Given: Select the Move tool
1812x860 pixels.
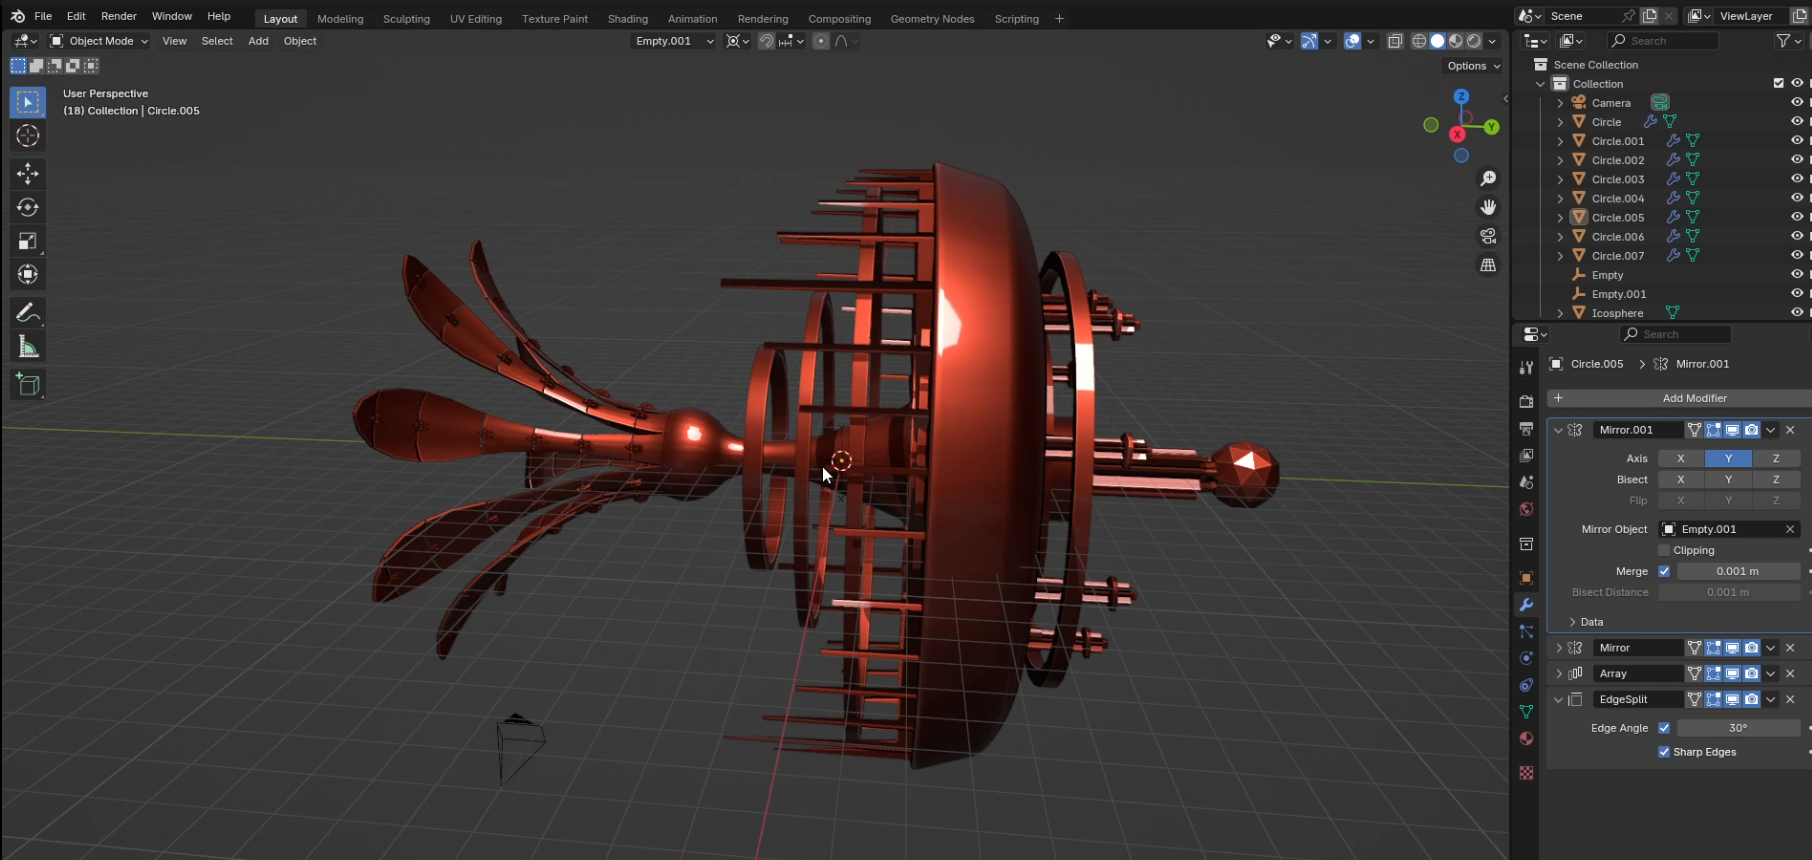Looking at the screenshot, I should 27,174.
